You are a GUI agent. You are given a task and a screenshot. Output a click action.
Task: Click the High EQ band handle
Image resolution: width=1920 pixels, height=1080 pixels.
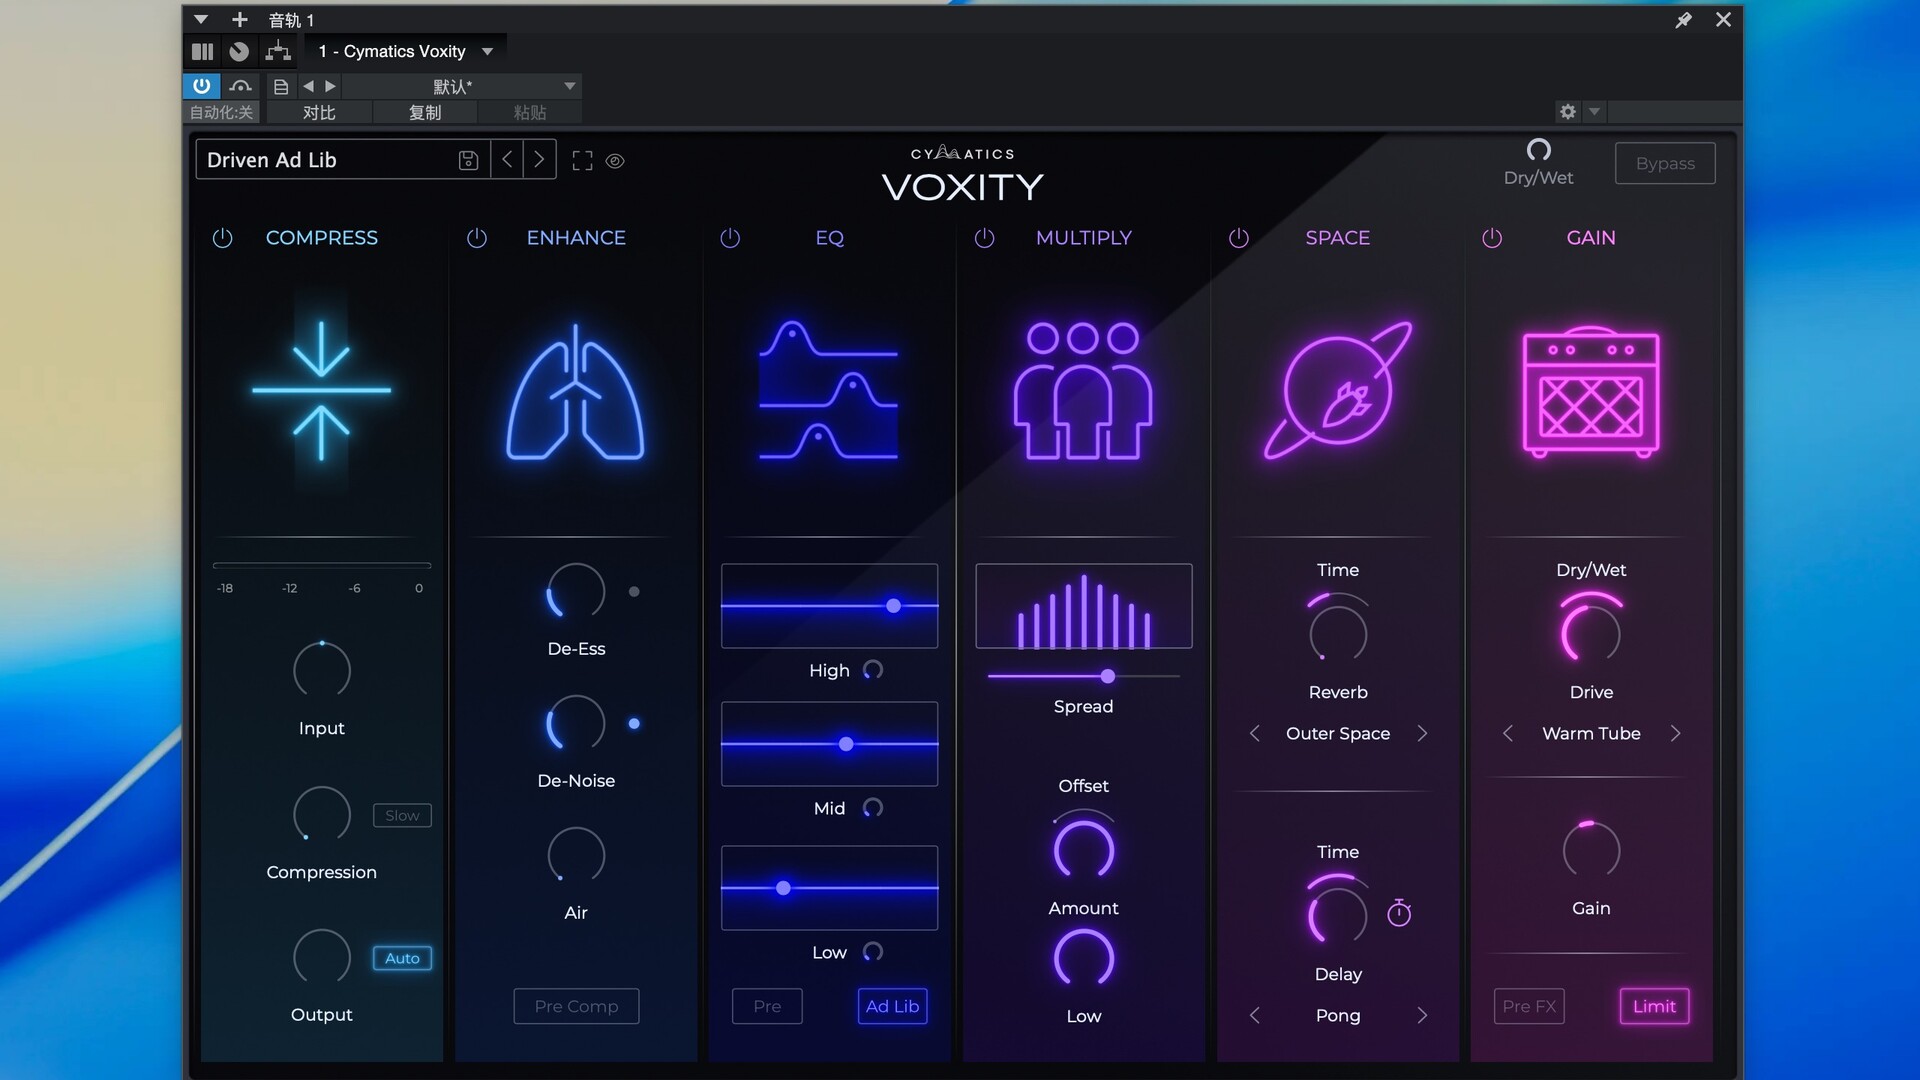[894, 606]
